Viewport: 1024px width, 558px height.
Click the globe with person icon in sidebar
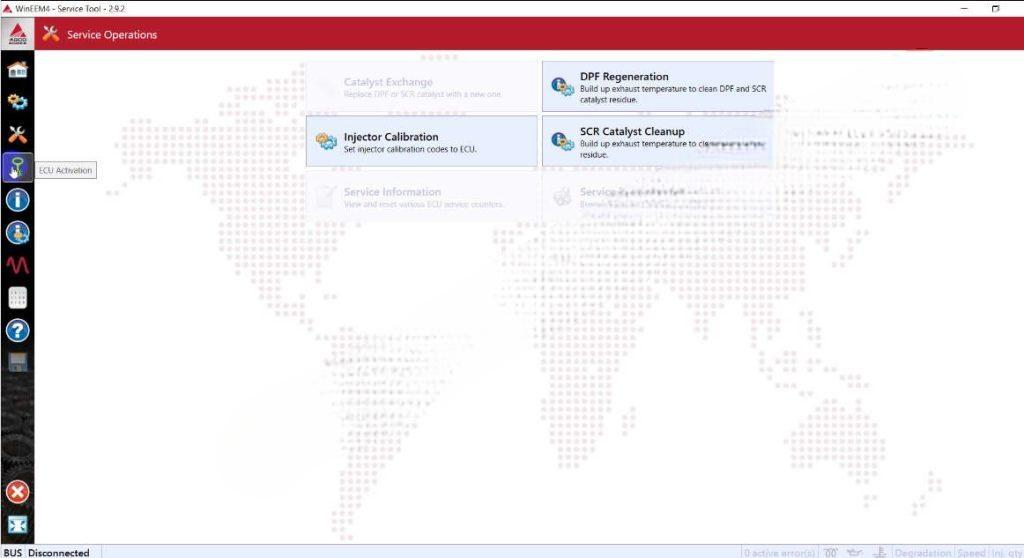[x=17, y=233]
